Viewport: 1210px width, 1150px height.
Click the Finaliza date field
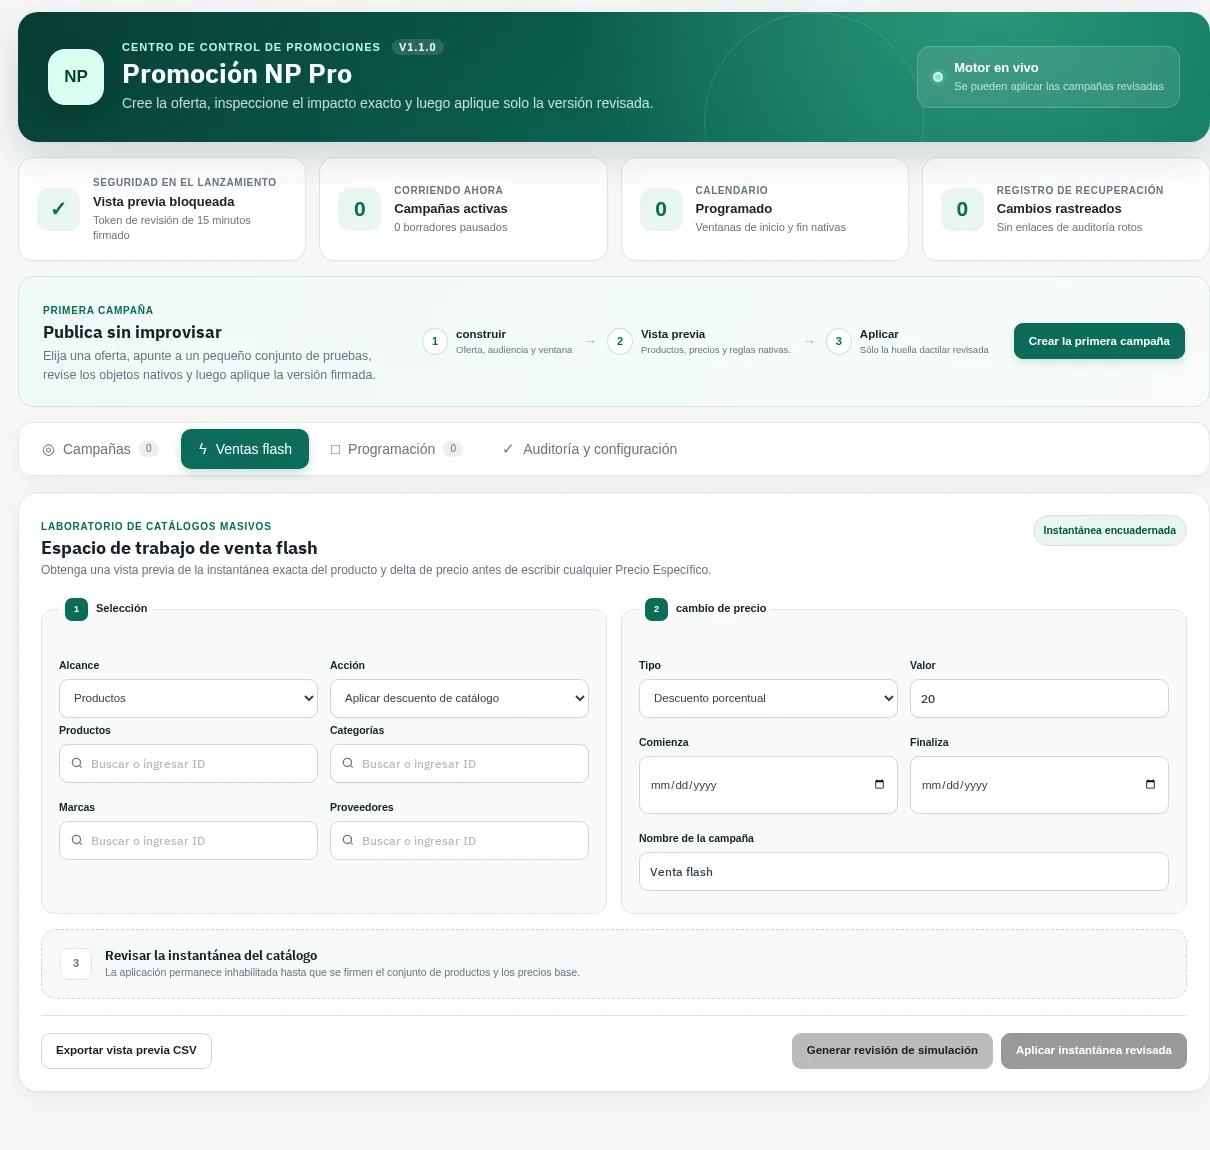pyautogui.click(x=1039, y=785)
